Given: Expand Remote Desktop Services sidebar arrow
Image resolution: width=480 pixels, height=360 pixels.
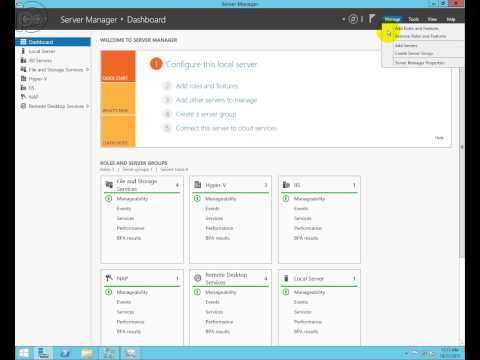Looking at the screenshot, I should [87, 106].
